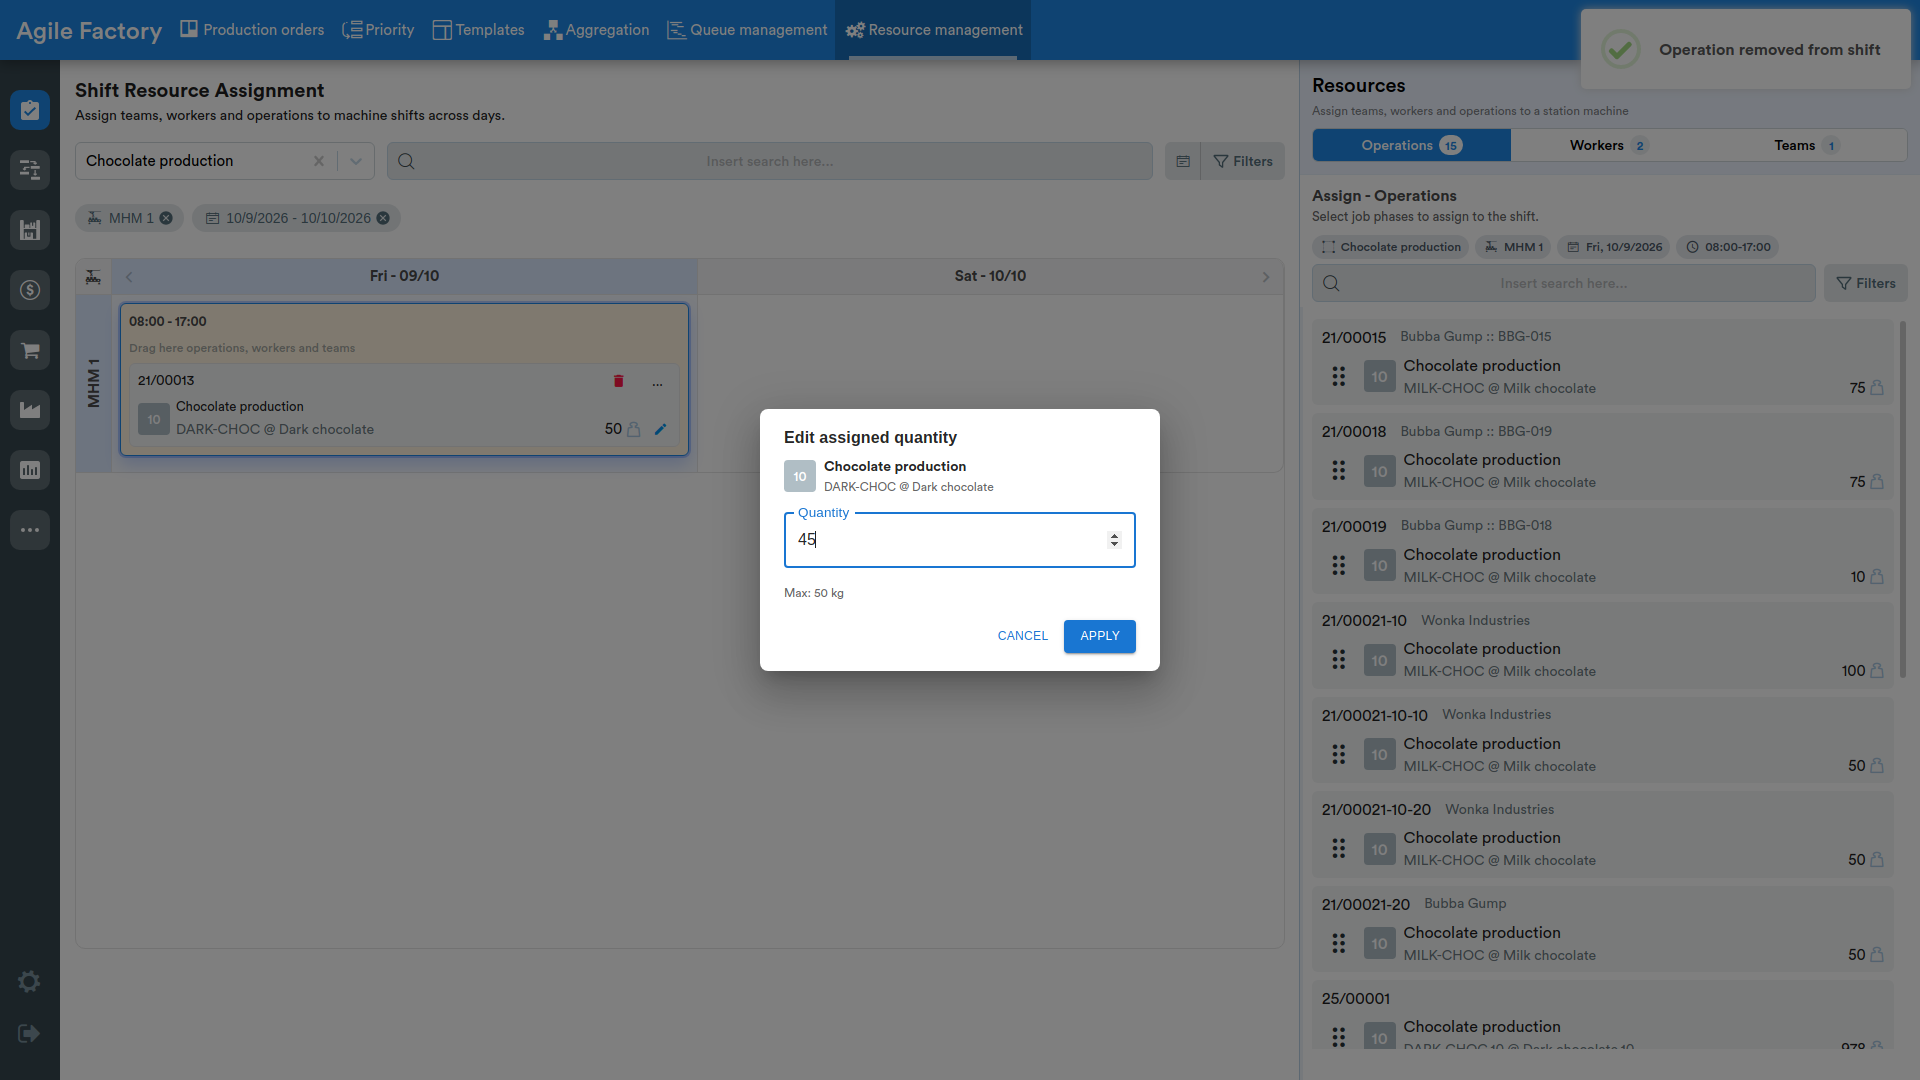Image resolution: width=1920 pixels, height=1080 pixels.
Task: Open the Aggregation menu
Action: (x=596, y=30)
